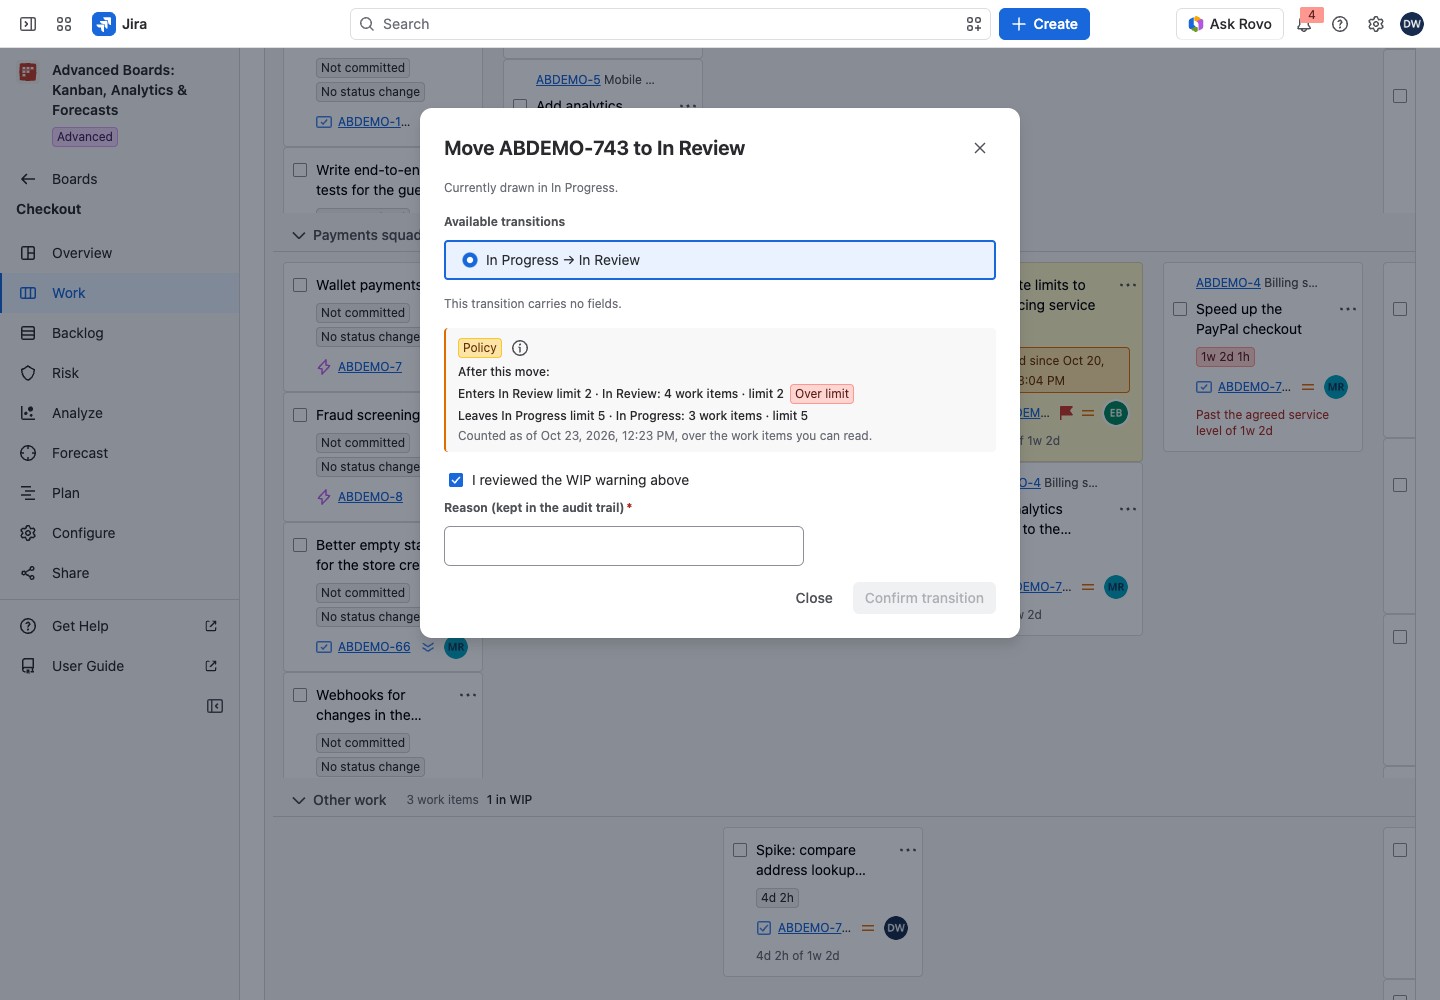Open more options on Spike card
The height and width of the screenshot is (1000, 1440).
click(x=908, y=850)
